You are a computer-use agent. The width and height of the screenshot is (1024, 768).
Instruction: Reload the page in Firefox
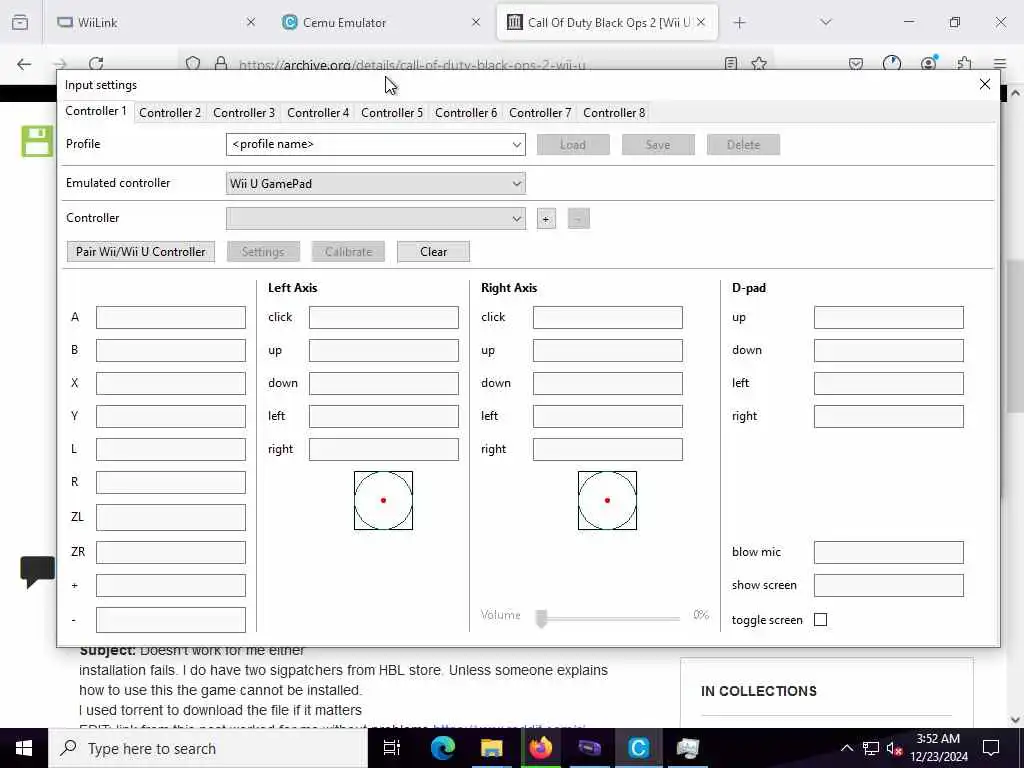[x=96, y=64]
